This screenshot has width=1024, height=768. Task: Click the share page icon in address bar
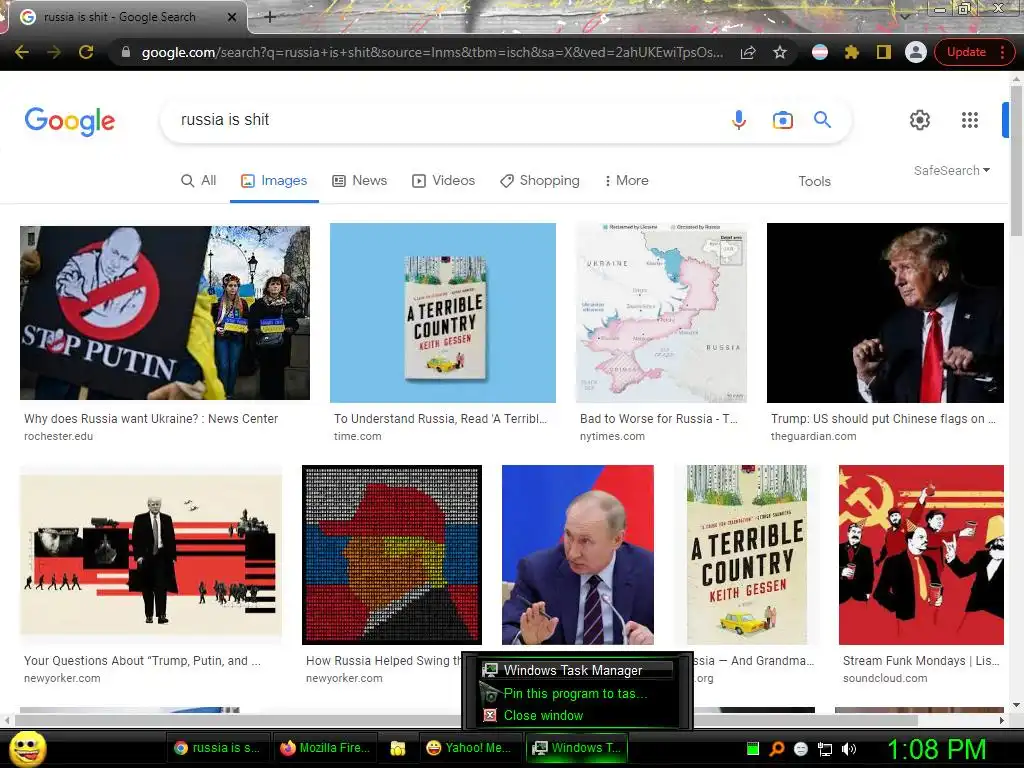748,52
